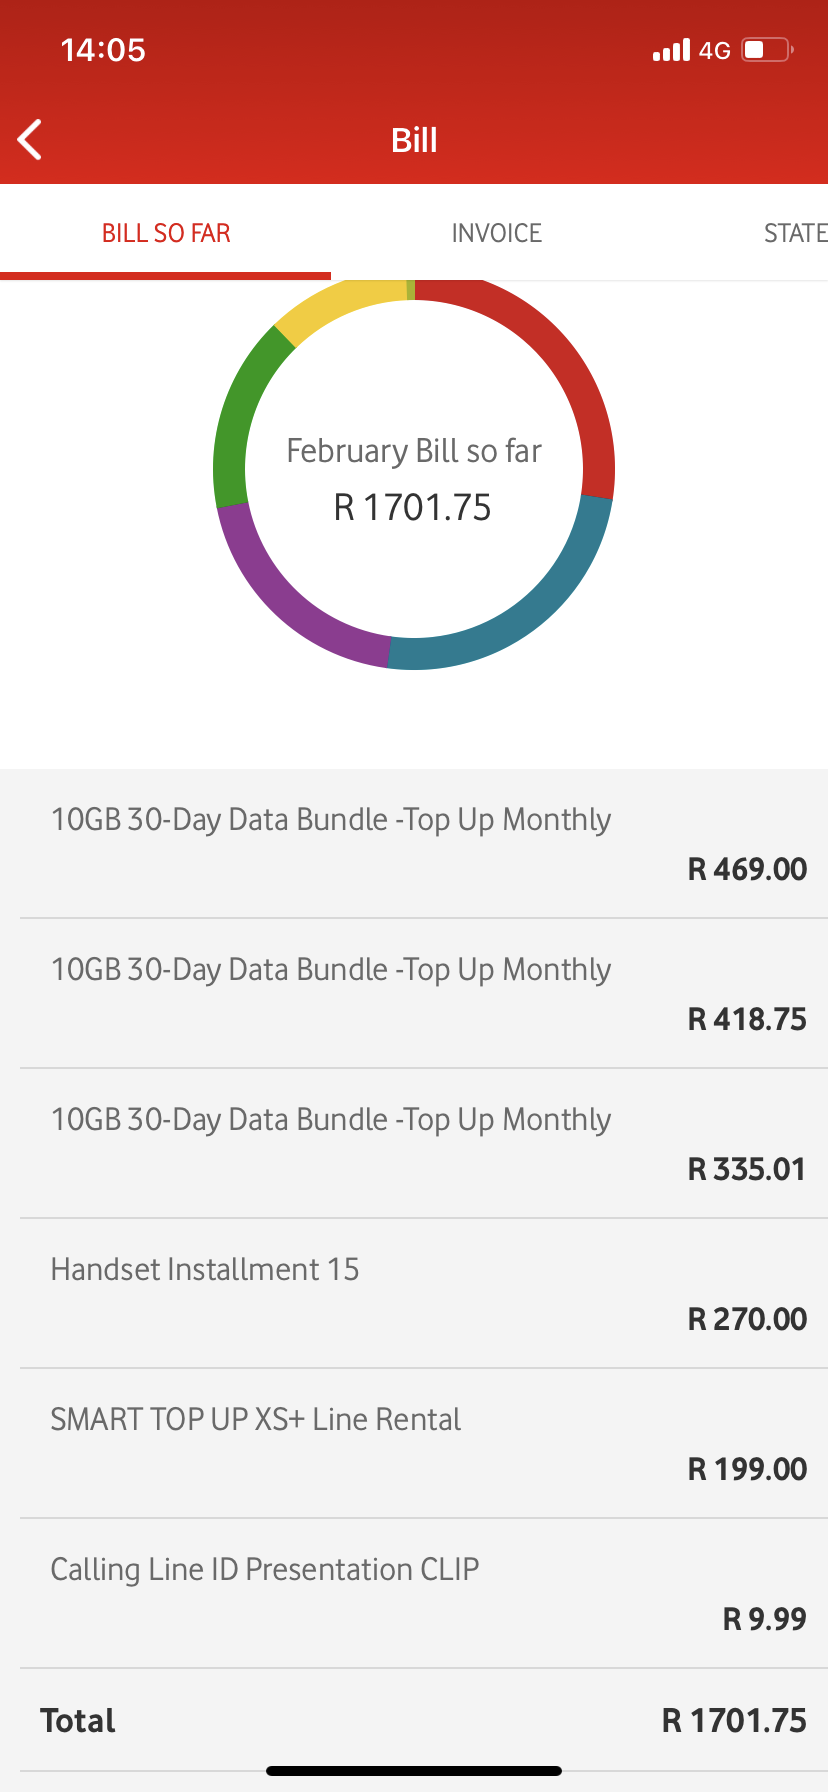Viewport: 828px width, 1792px height.
Task: Select SMART TOP UP XS+ Line Rental
Action: [x=414, y=1443]
